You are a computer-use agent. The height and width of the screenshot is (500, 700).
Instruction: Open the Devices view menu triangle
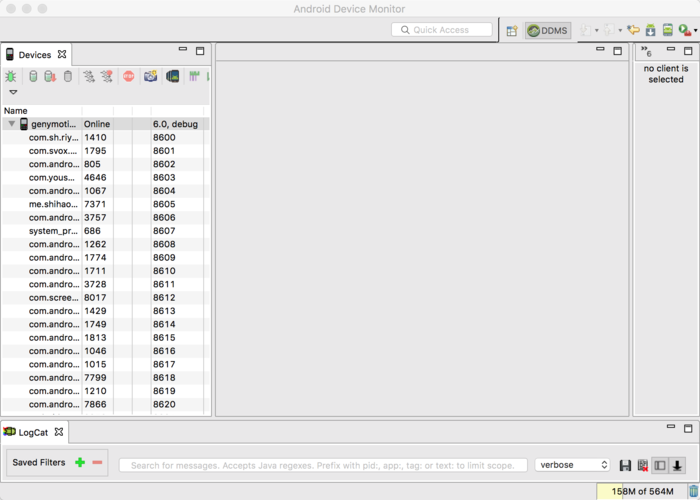[x=13, y=92]
